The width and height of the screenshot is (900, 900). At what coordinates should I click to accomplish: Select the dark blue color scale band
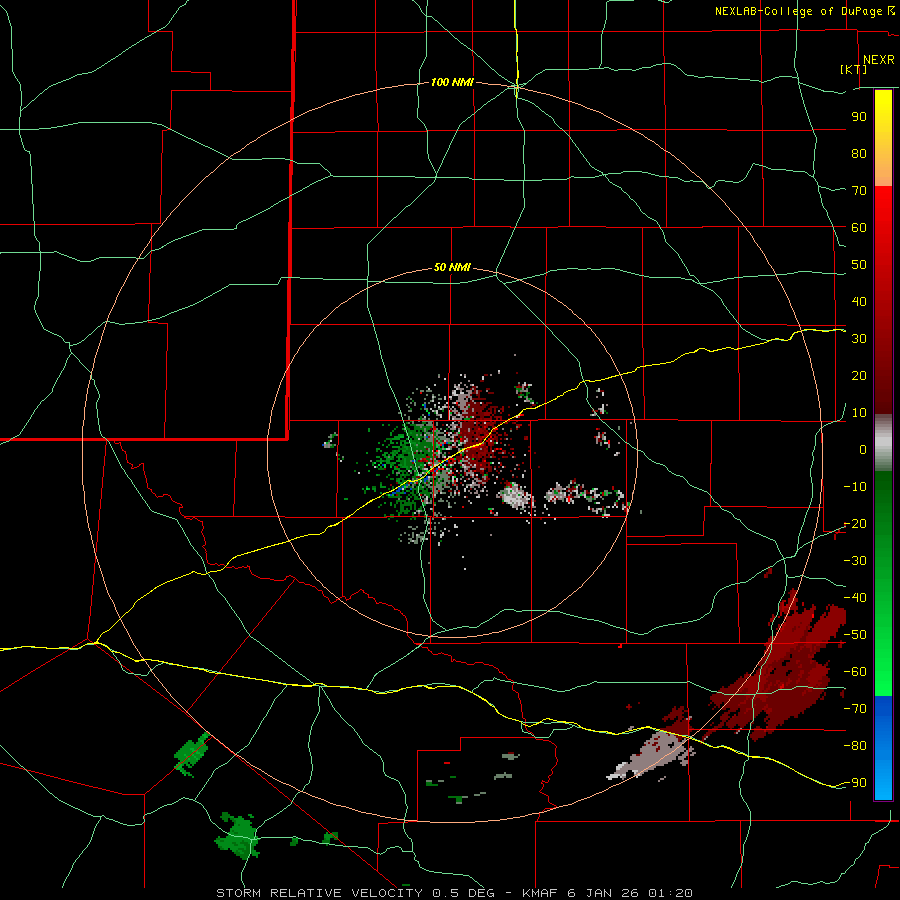click(x=883, y=707)
